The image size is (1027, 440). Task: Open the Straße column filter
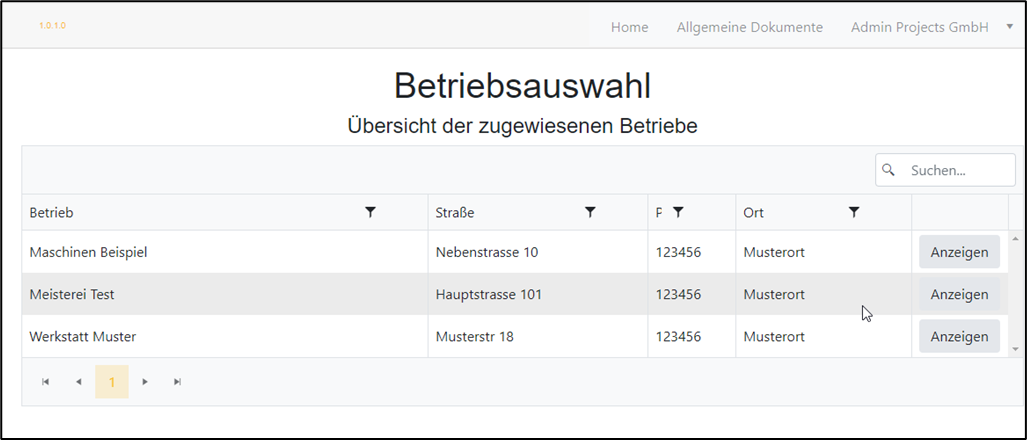click(x=590, y=212)
